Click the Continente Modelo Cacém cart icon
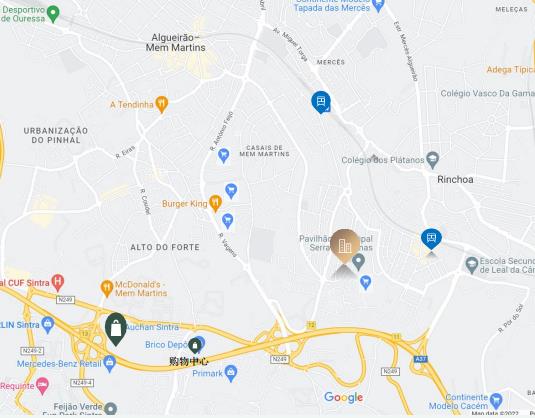535x418 pixels. click(496, 401)
